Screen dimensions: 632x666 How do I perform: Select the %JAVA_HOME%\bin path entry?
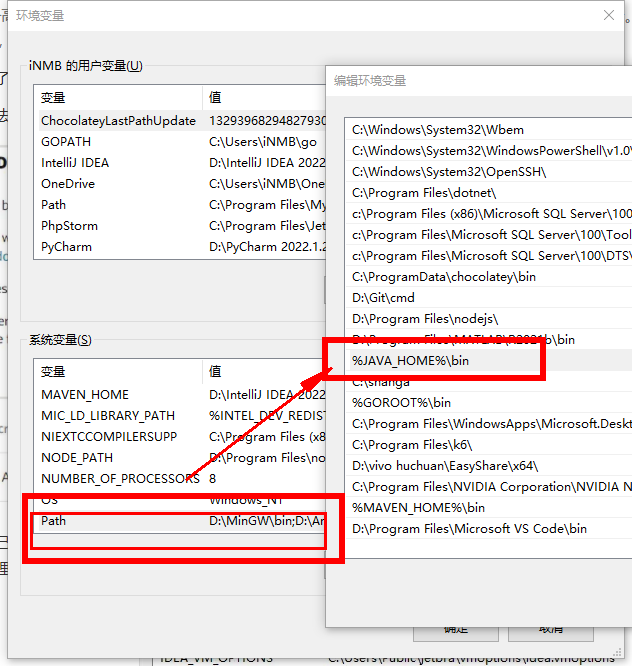tap(410, 360)
